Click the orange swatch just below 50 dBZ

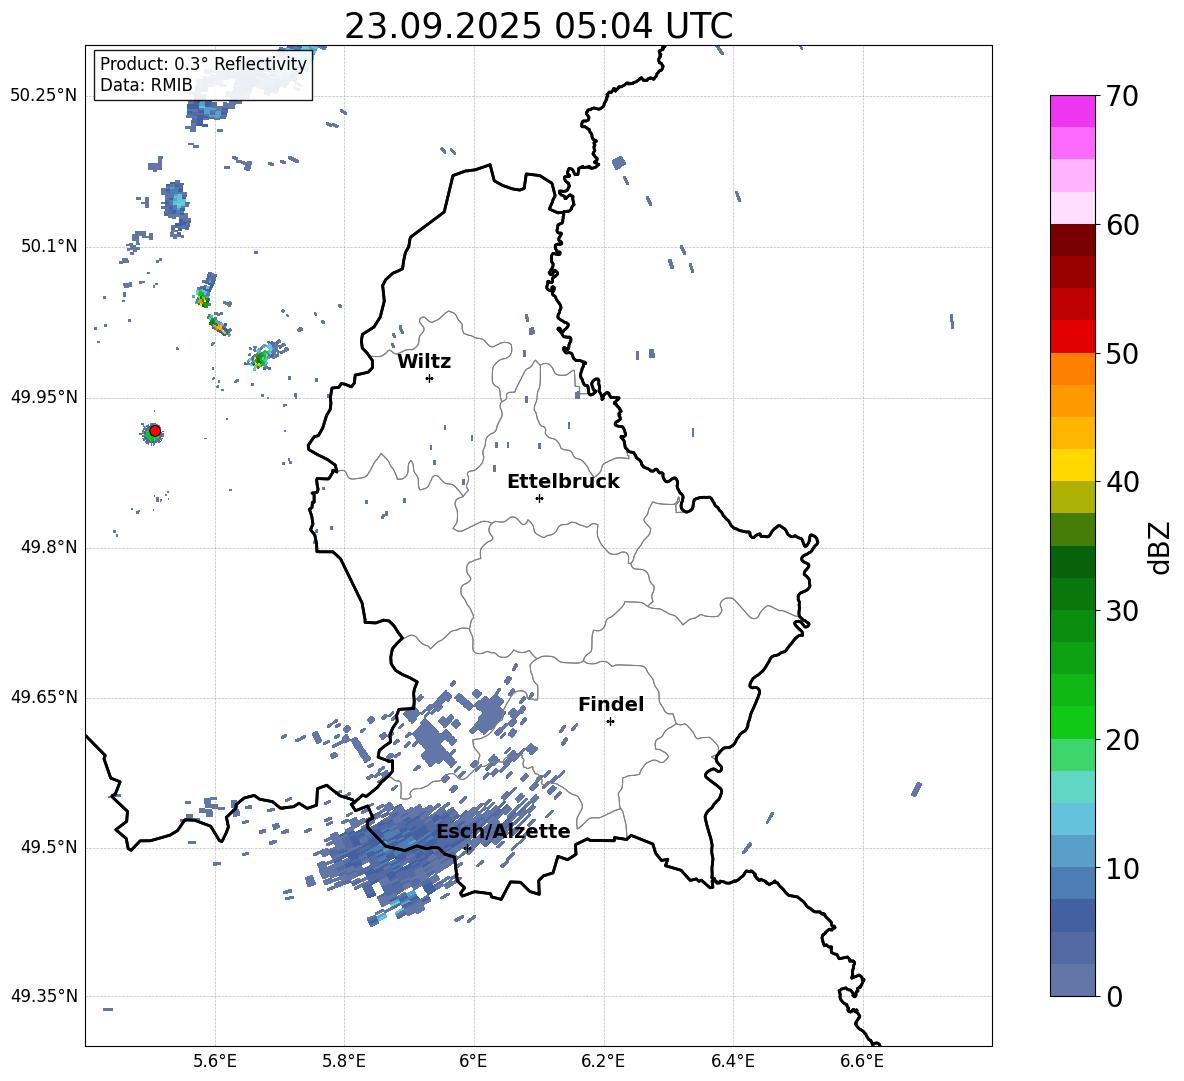click(1073, 369)
